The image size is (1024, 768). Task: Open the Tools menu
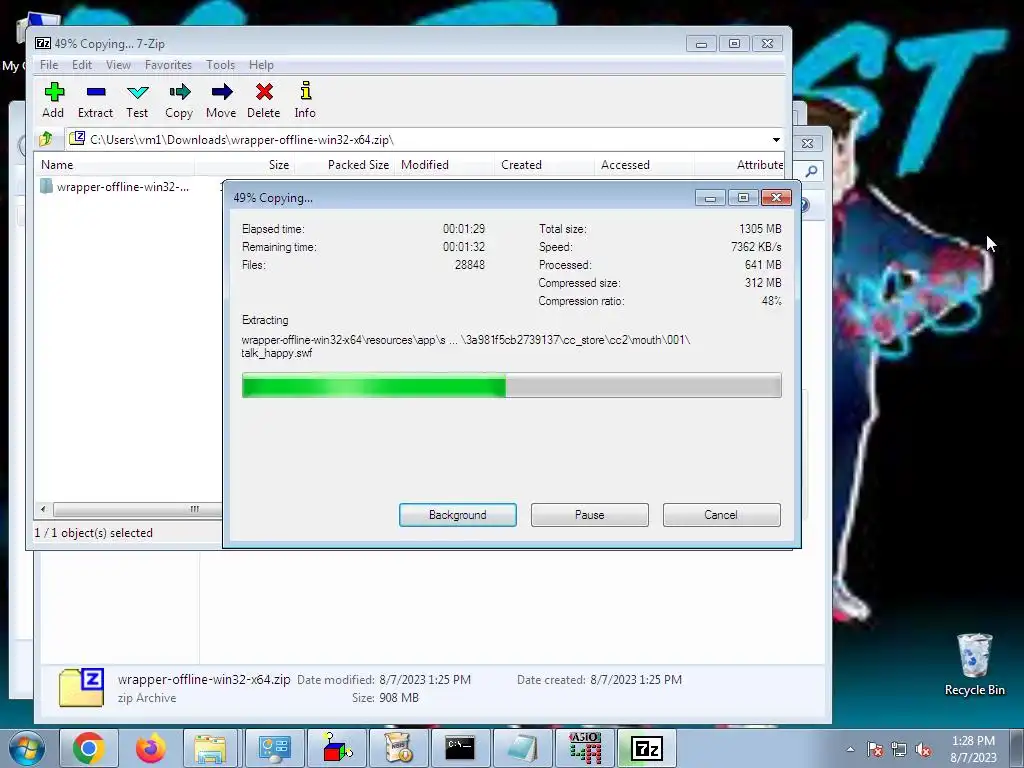coord(220,65)
